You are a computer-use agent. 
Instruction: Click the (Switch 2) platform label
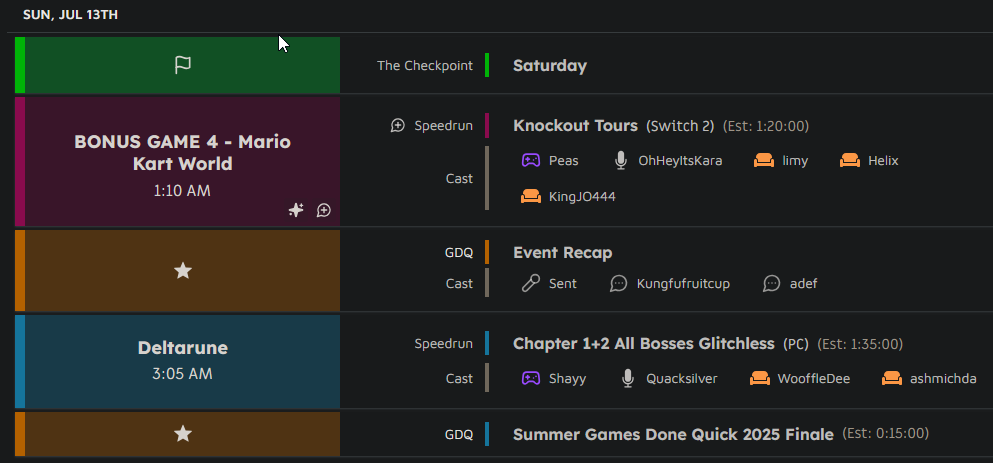click(x=680, y=126)
